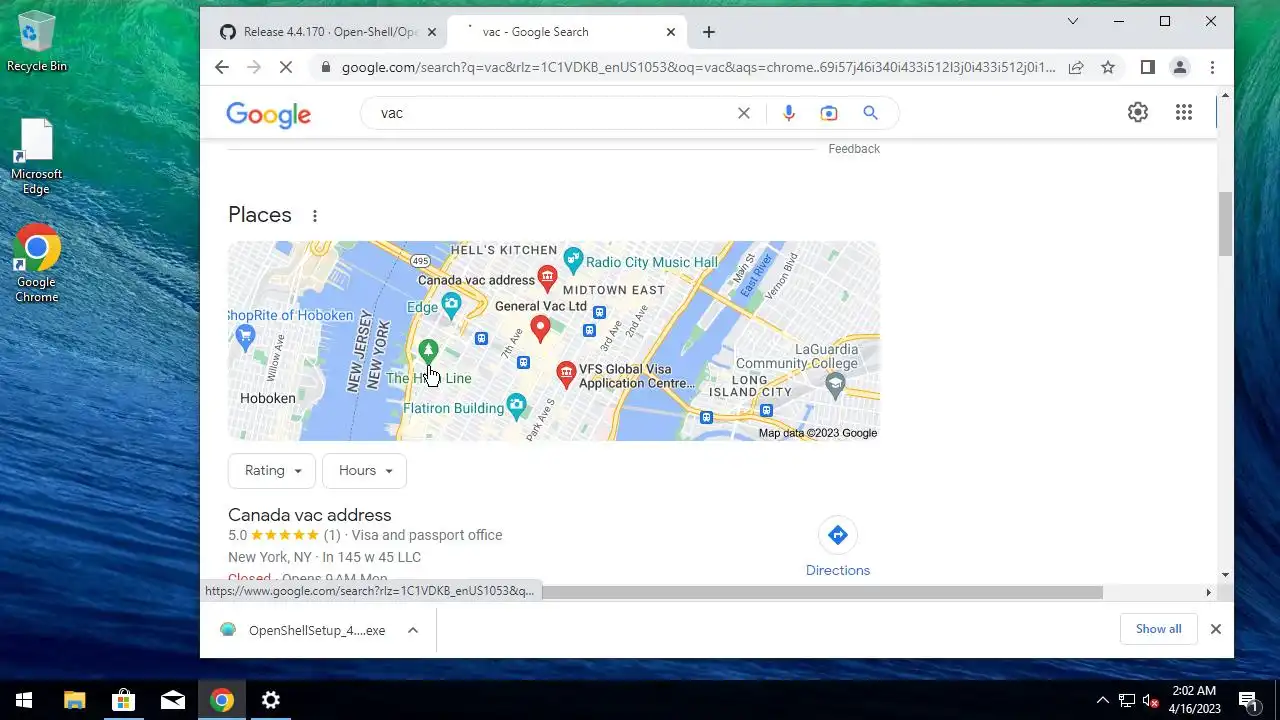
Task: Open Chrome profile avatar
Action: tap(1180, 67)
